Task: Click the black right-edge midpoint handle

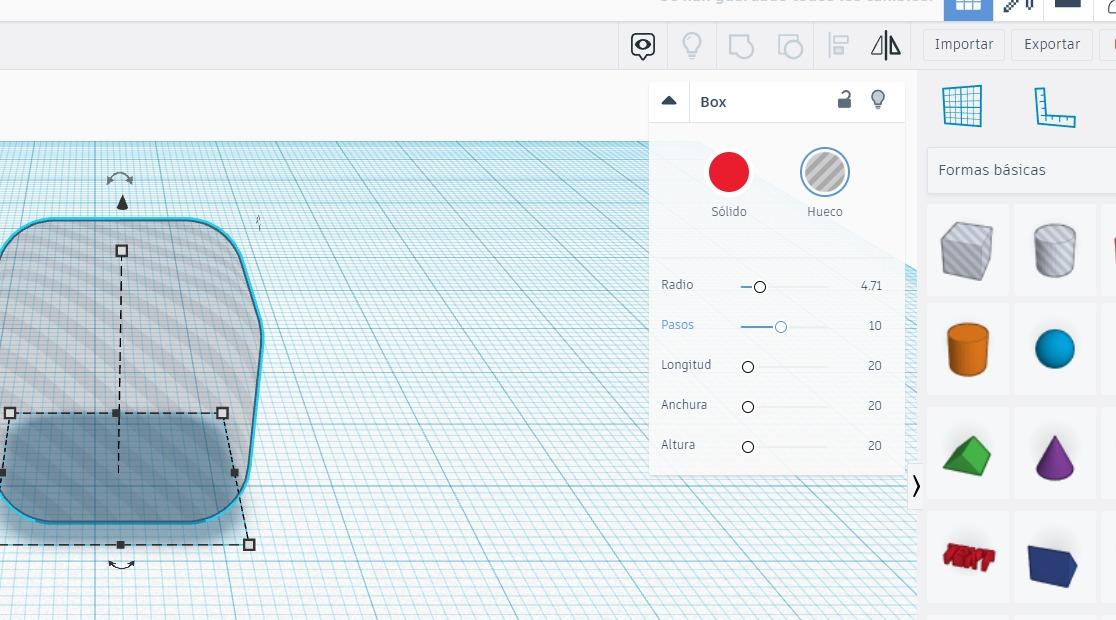Action: click(235, 472)
